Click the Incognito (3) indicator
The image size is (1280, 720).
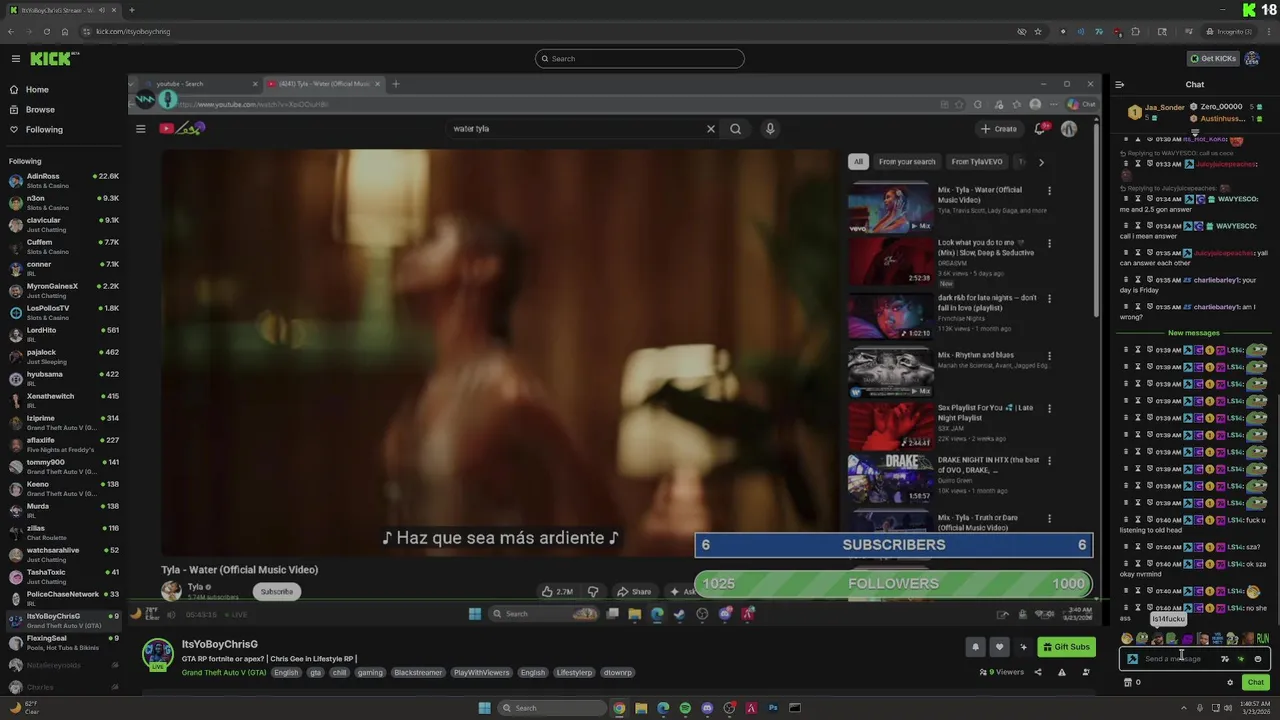pyautogui.click(x=1229, y=31)
